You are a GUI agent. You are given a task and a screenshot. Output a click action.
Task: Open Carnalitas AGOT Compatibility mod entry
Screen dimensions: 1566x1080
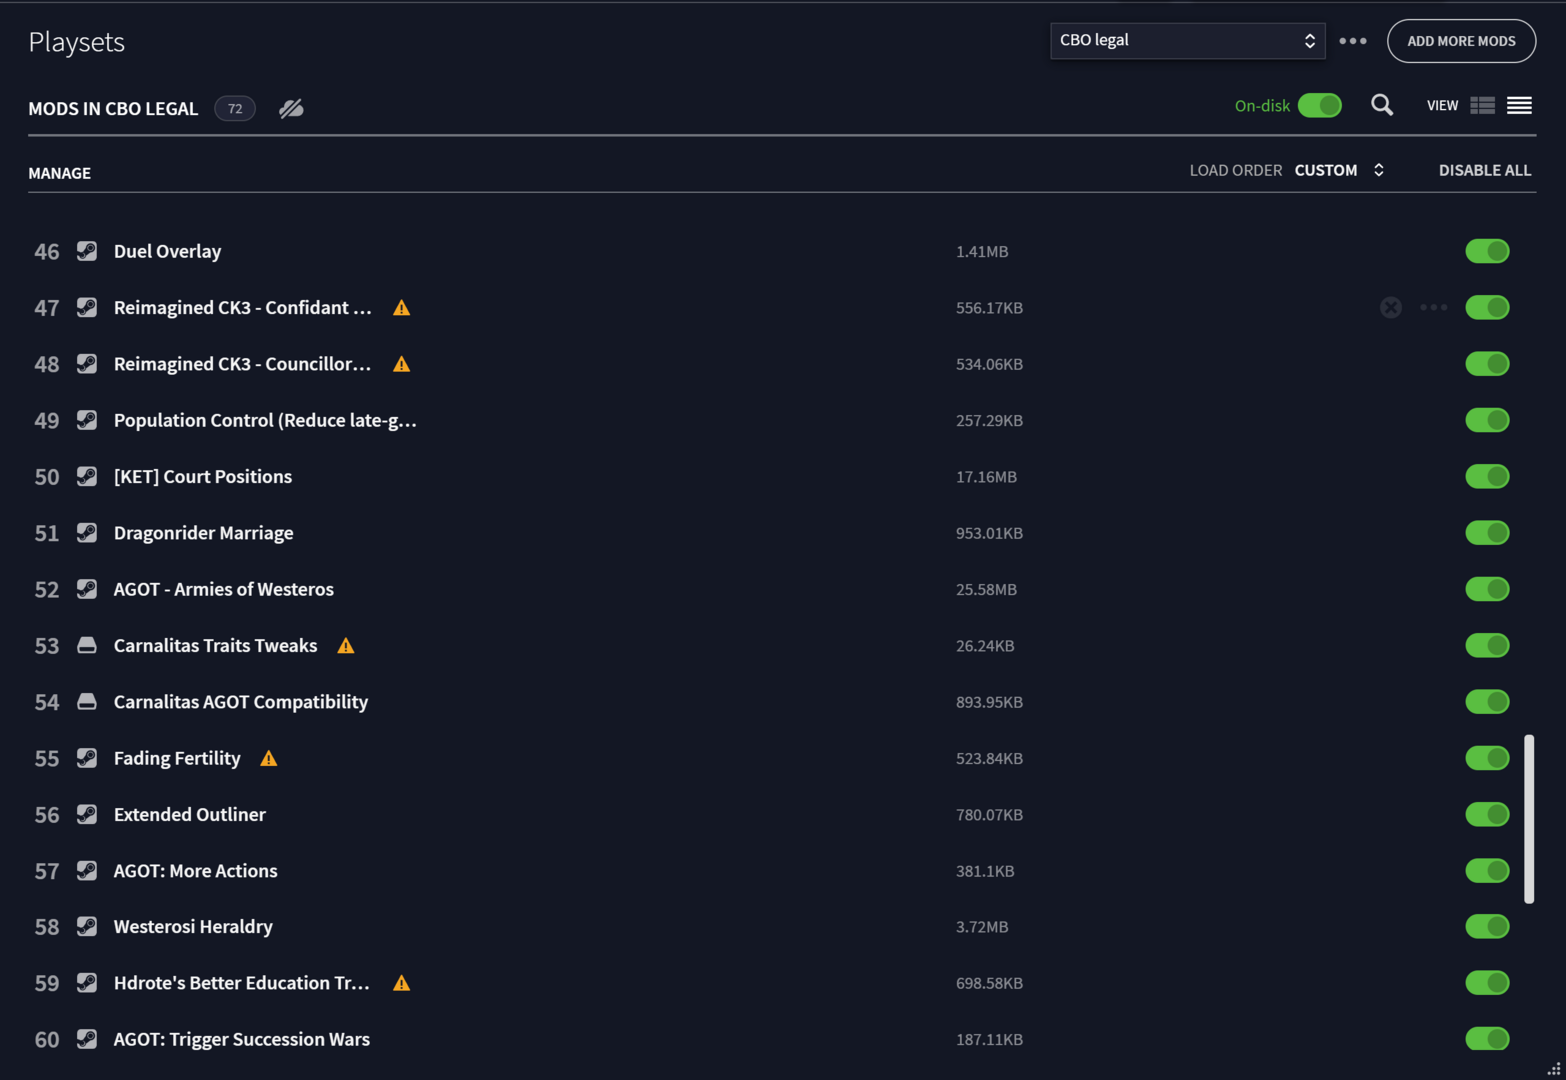click(x=241, y=702)
